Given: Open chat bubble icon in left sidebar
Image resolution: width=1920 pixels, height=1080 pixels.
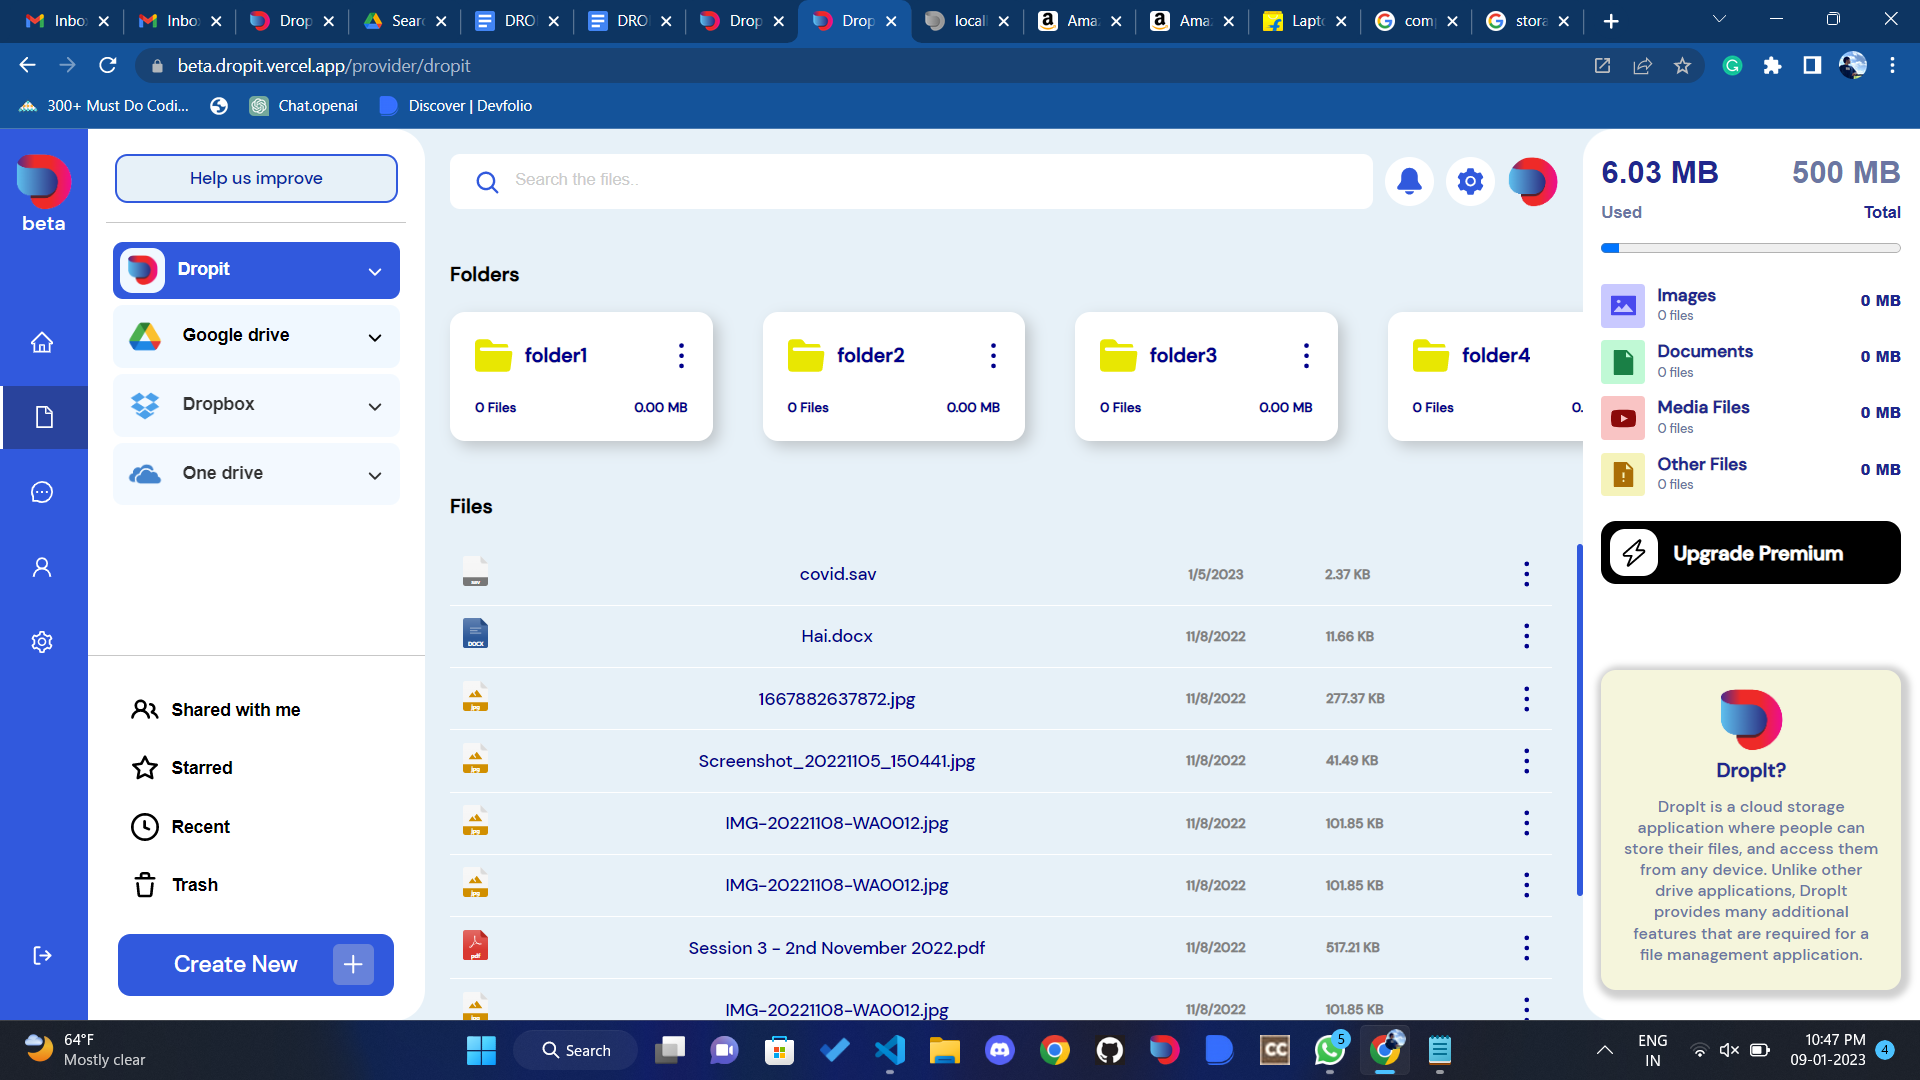Looking at the screenshot, I should tap(42, 492).
